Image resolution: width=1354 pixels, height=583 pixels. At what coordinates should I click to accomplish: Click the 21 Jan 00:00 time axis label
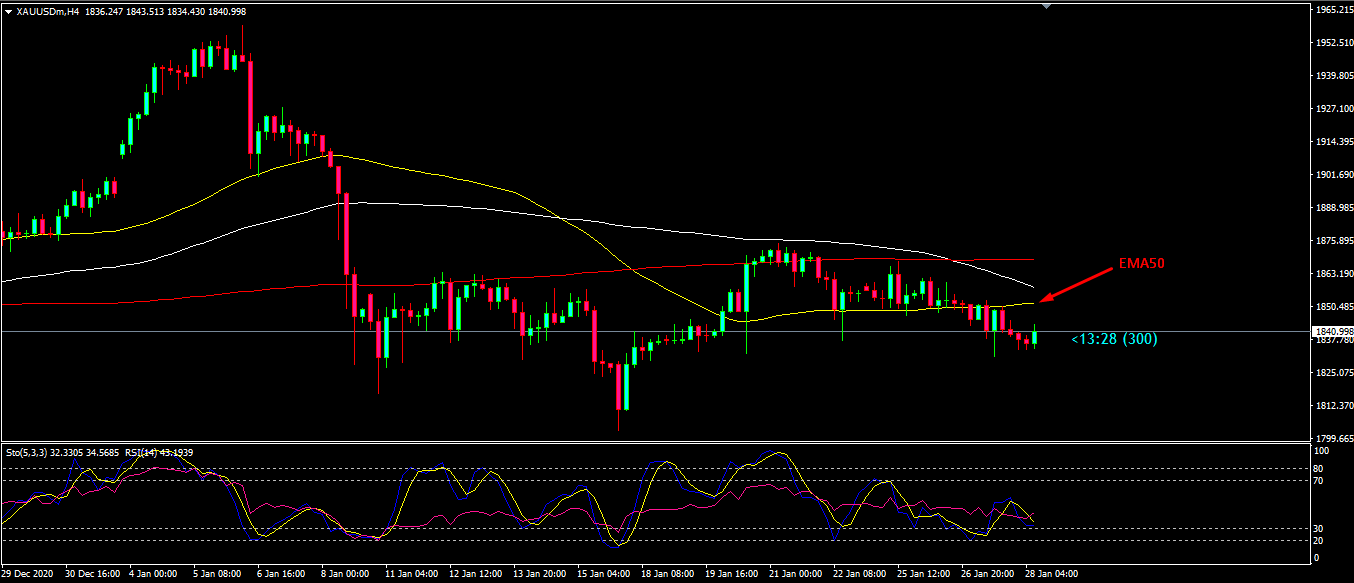pos(796,575)
